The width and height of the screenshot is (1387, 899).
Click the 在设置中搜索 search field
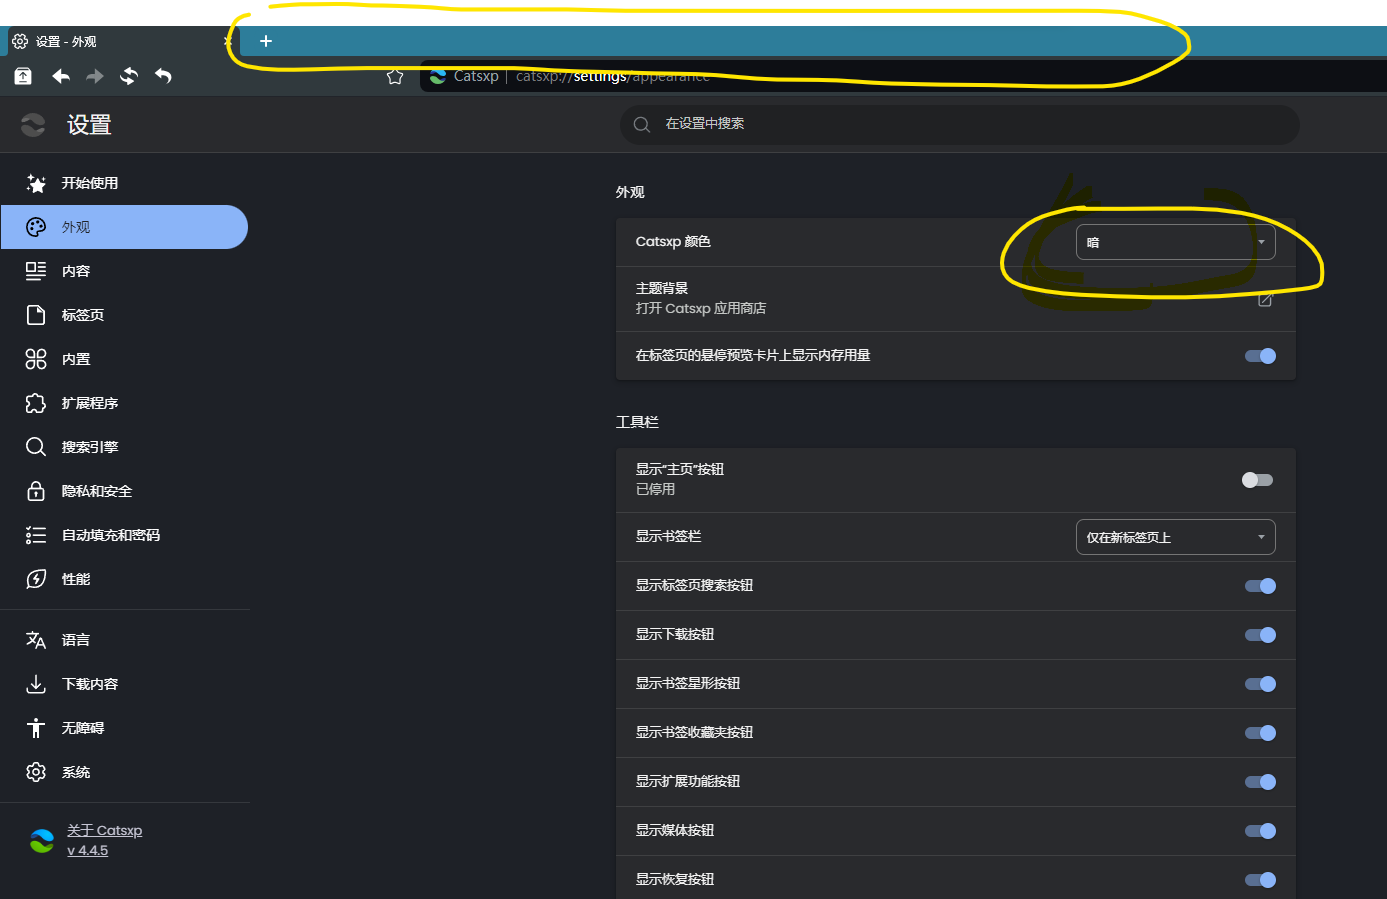960,125
